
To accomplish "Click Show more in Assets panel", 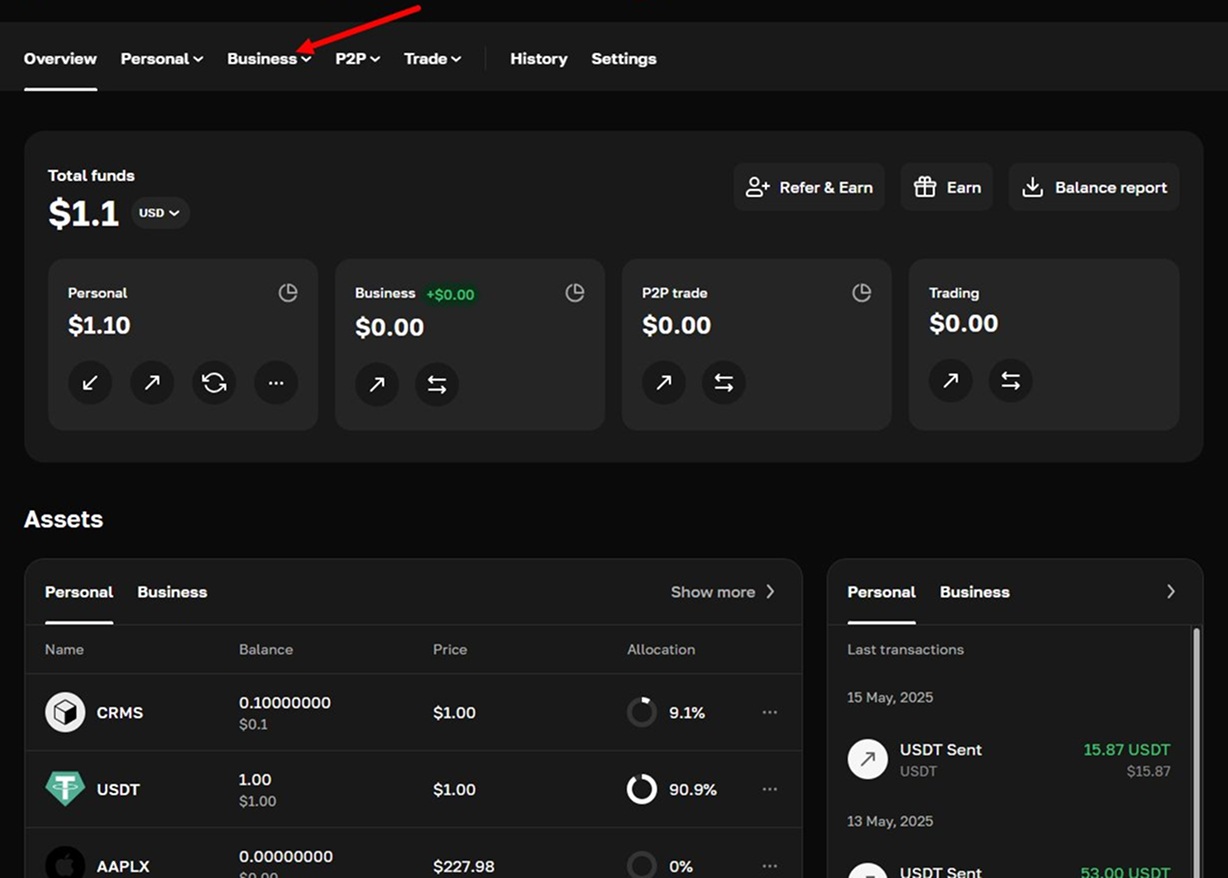I will coord(722,592).
